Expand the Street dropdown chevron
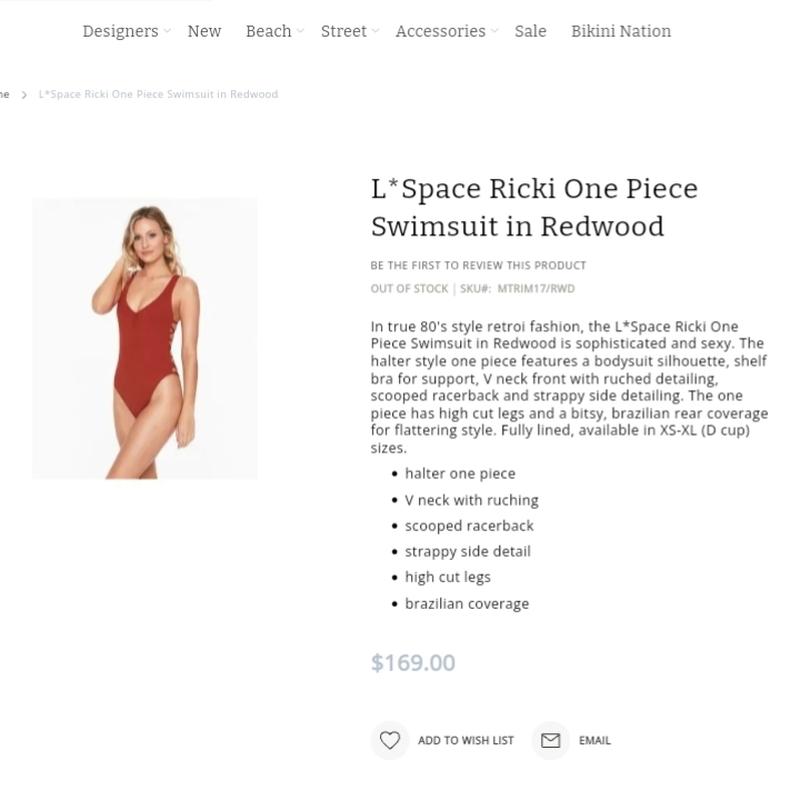This screenshot has width=800, height=800. [376, 31]
